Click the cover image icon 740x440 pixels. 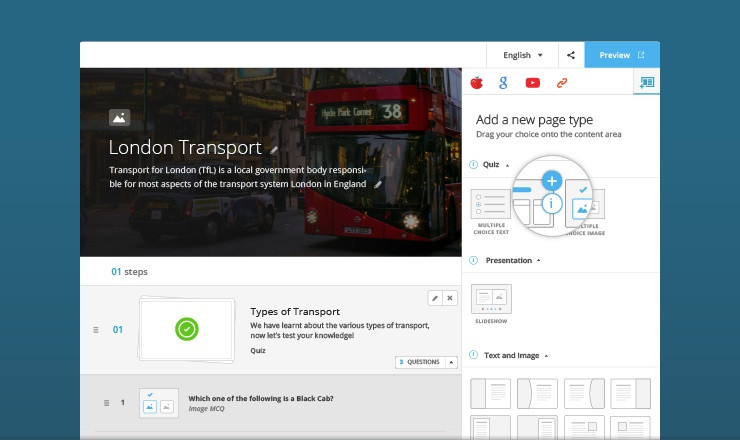(x=119, y=118)
